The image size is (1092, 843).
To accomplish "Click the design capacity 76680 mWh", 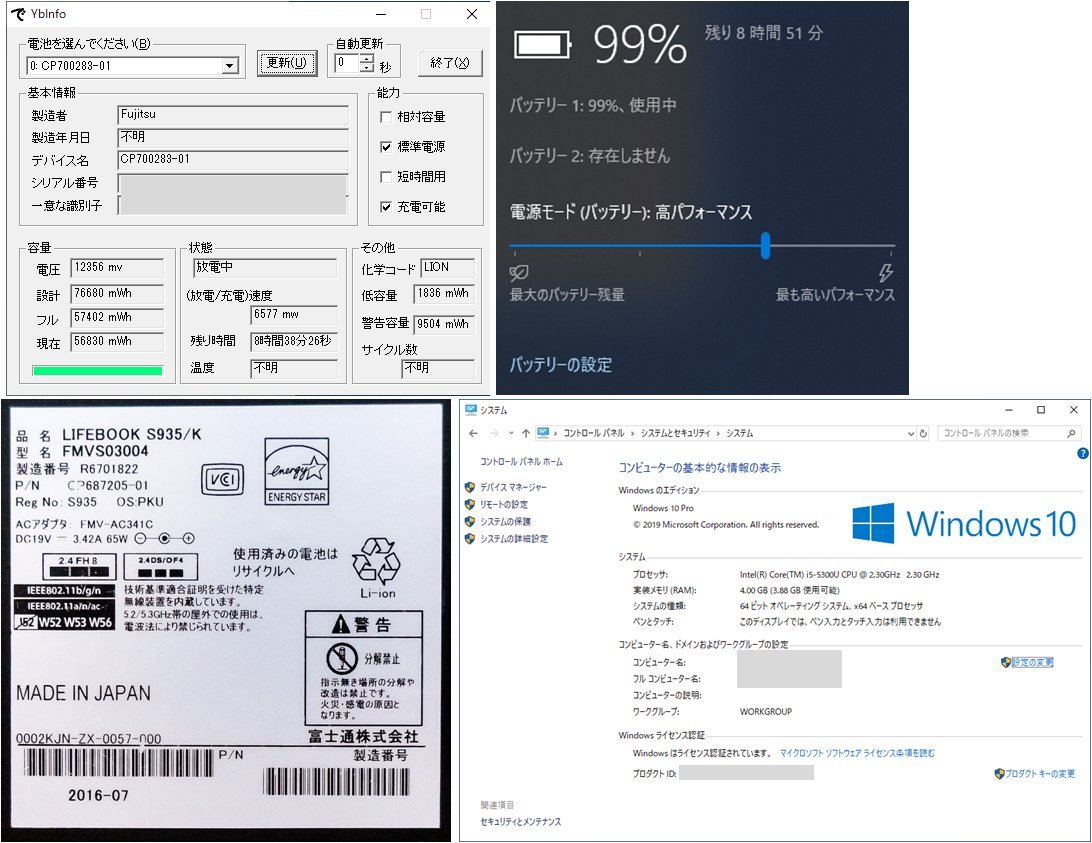I will (117, 293).
